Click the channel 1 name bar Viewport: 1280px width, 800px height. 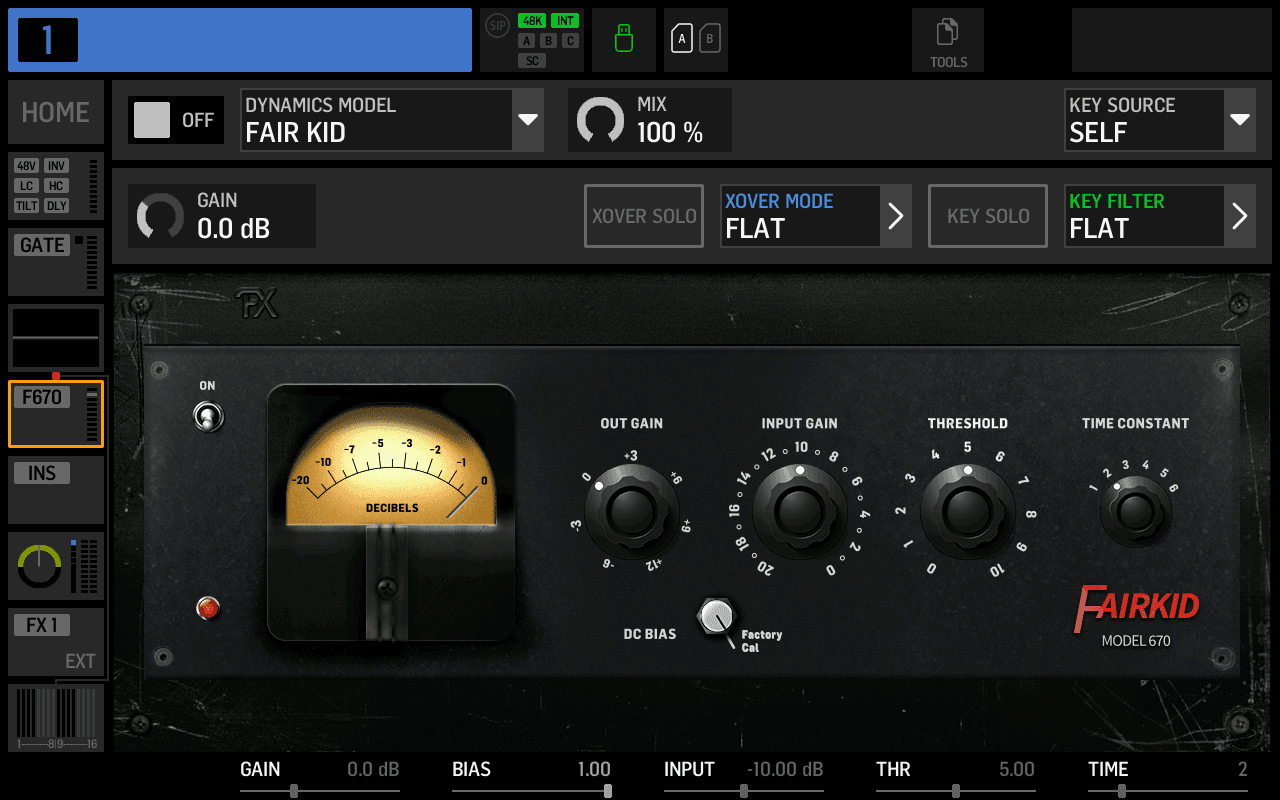[x=240, y=40]
